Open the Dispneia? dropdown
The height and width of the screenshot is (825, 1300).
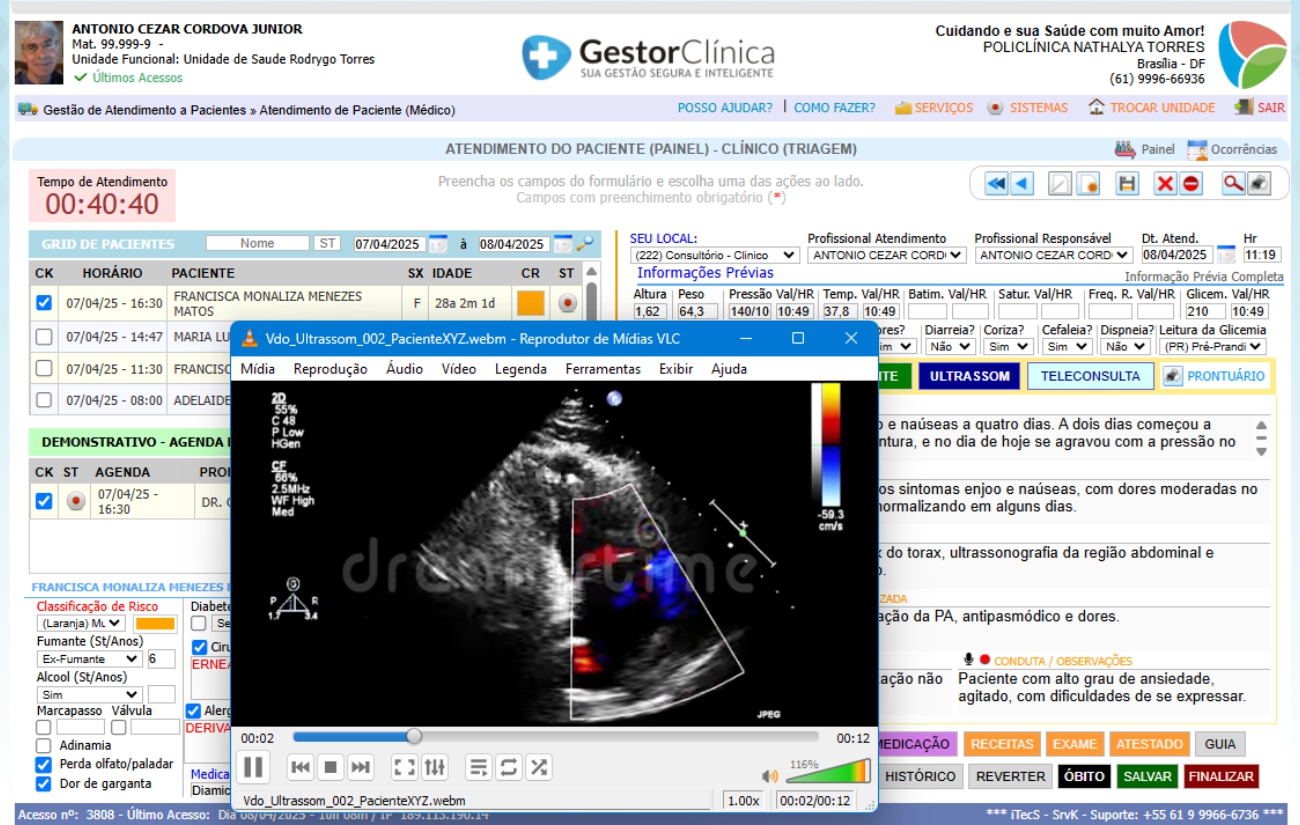1125,347
